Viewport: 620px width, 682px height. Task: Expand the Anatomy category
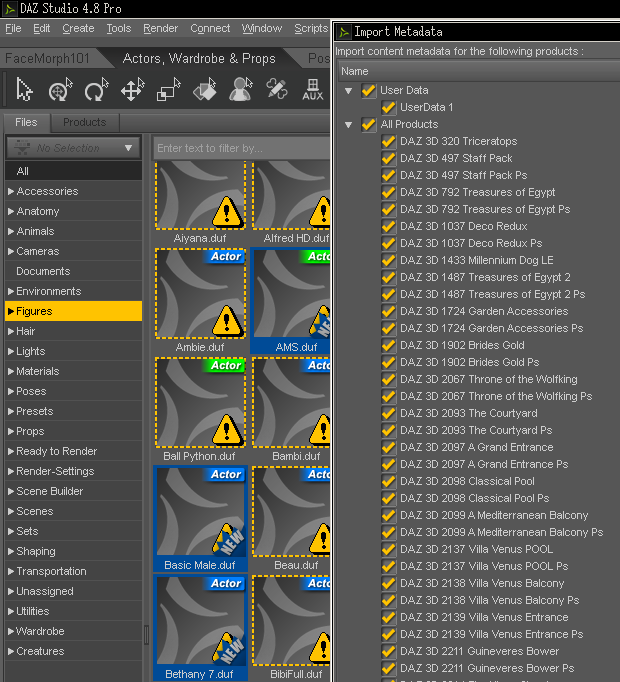[11, 211]
